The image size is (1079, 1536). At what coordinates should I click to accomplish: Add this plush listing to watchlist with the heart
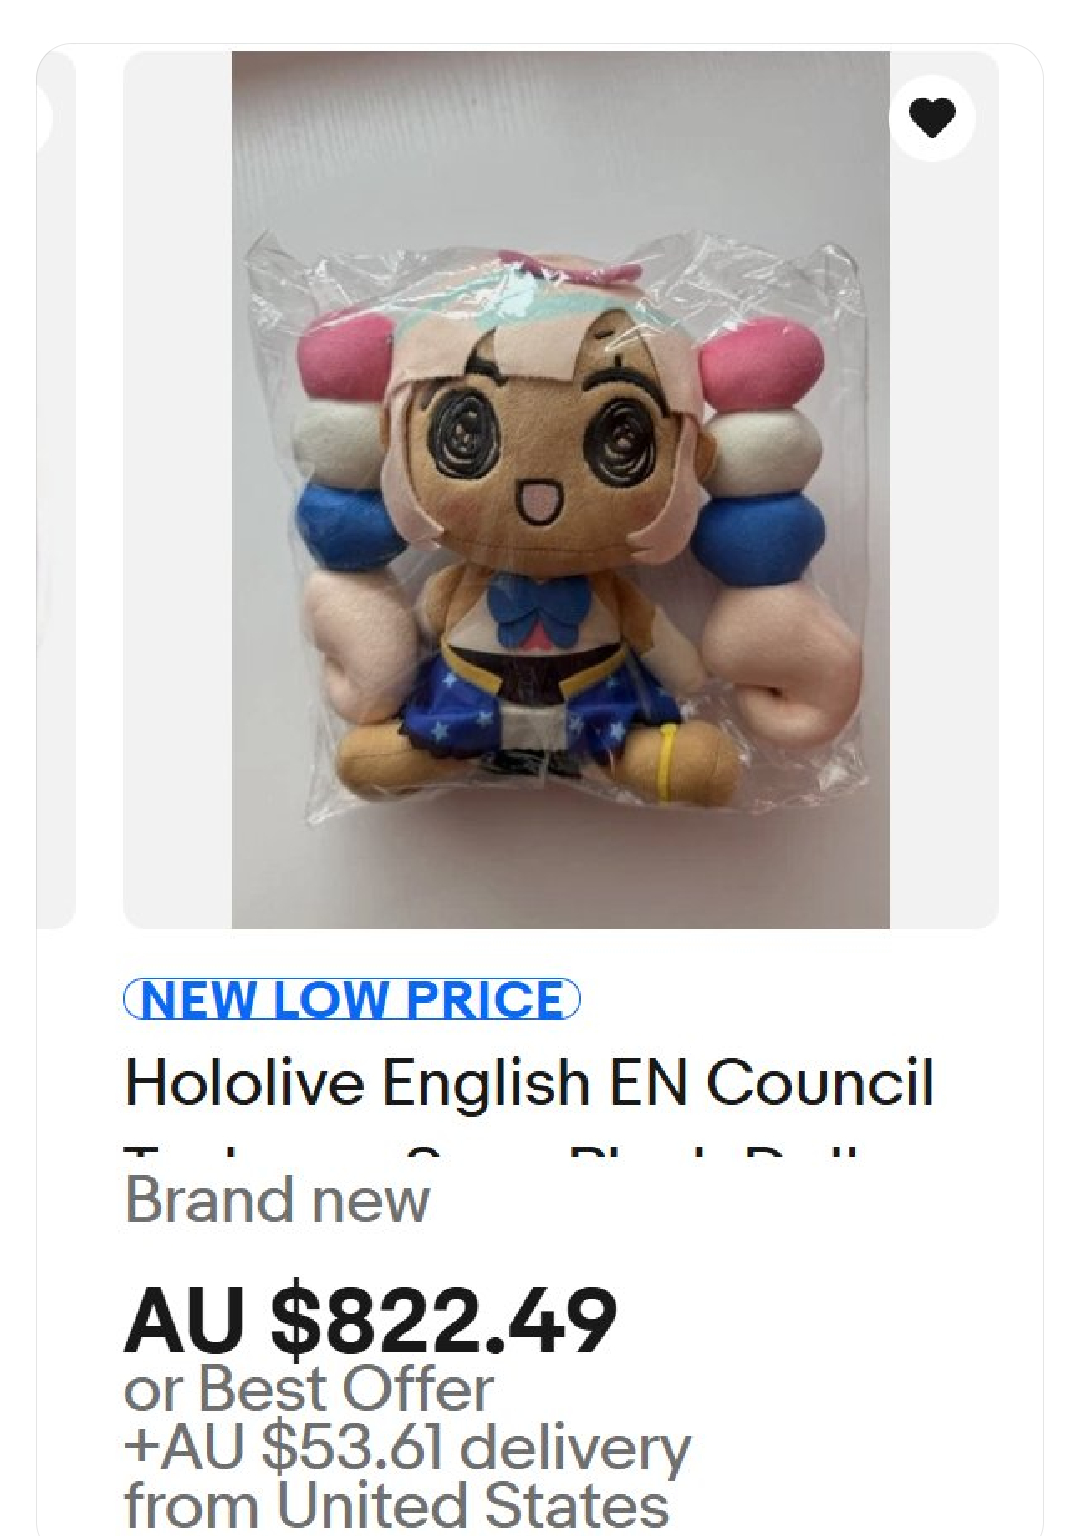[931, 117]
